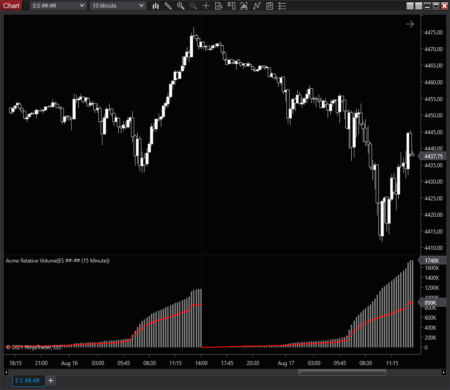Click the 4437.75 current price marker

pos(432,156)
